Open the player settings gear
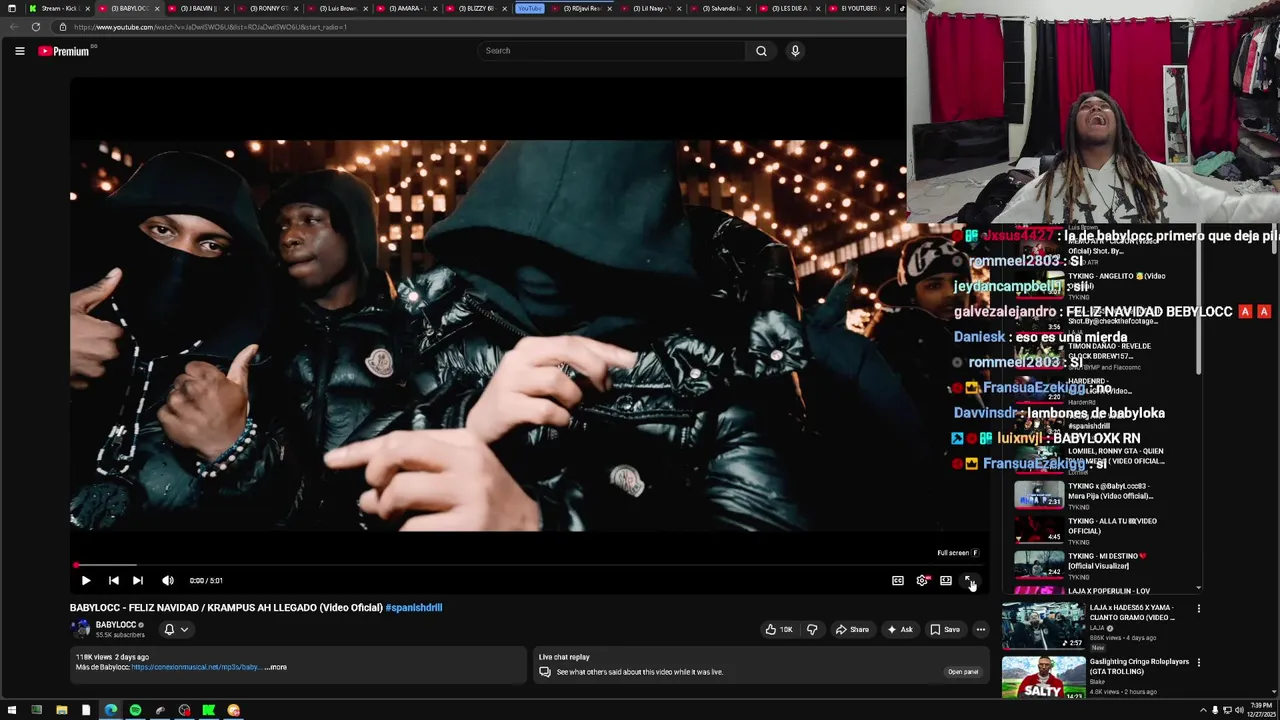 tap(922, 580)
